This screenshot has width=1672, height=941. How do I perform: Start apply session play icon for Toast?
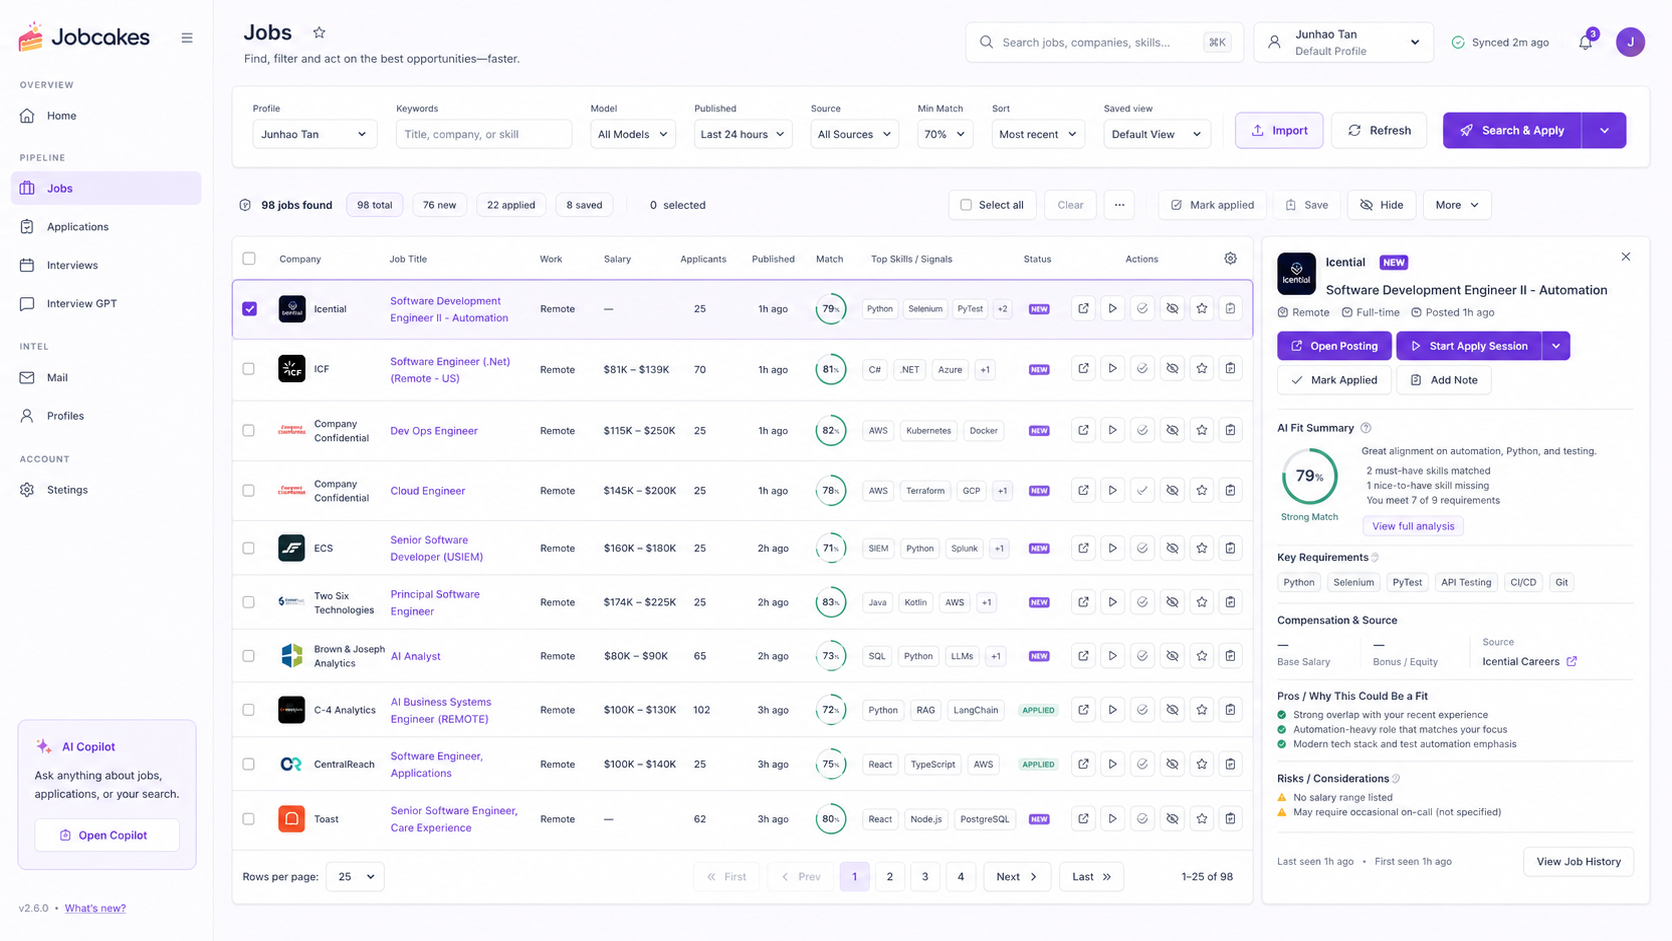(x=1112, y=819)
